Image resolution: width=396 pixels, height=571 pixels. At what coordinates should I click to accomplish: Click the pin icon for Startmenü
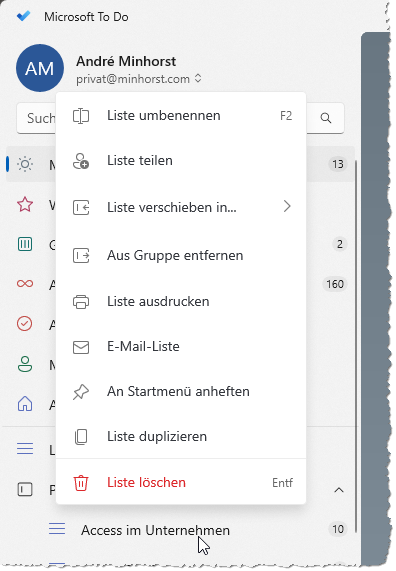(x=81, y=392)
